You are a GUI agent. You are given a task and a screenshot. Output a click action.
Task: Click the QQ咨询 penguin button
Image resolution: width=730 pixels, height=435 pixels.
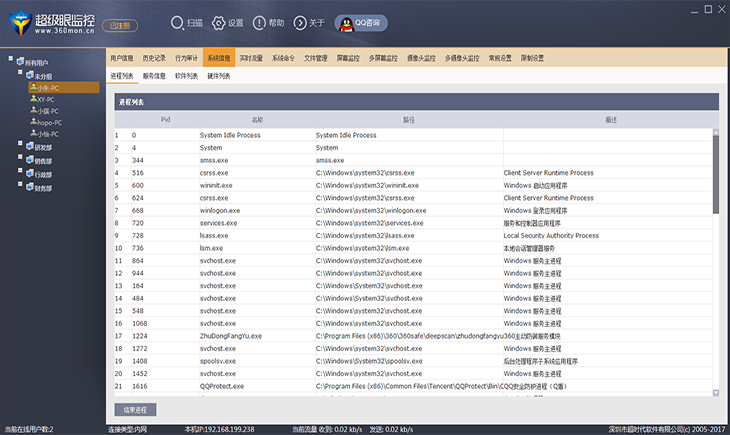361,22
